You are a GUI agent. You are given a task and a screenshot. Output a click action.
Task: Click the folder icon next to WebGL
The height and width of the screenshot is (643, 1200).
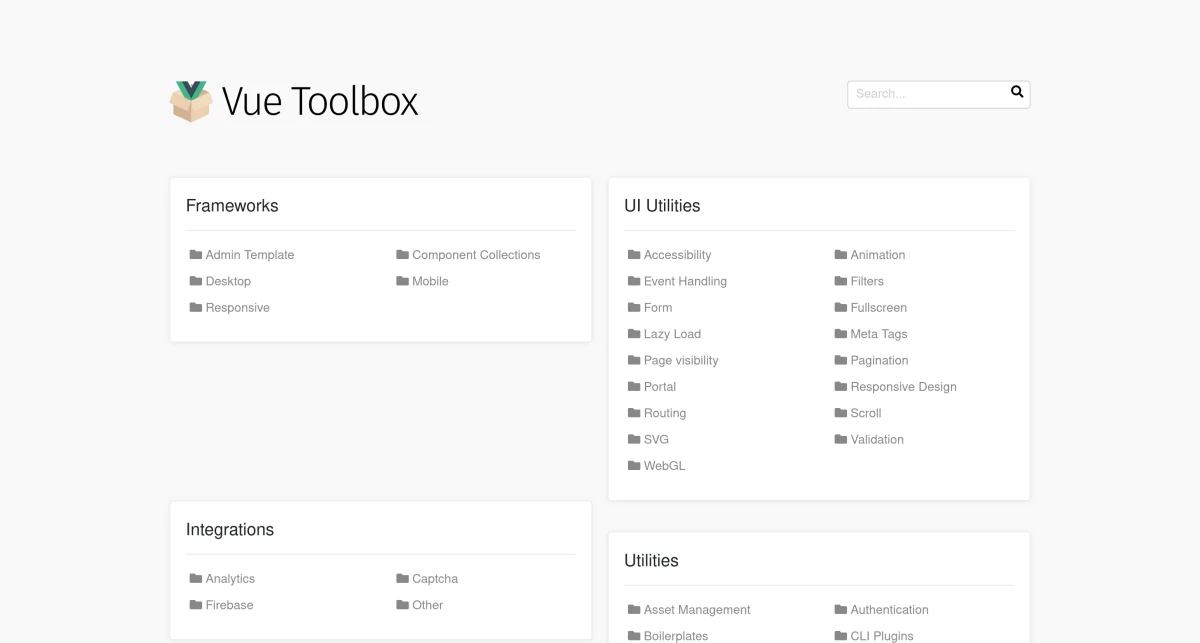pyautogui.click(x=633, y=465)
